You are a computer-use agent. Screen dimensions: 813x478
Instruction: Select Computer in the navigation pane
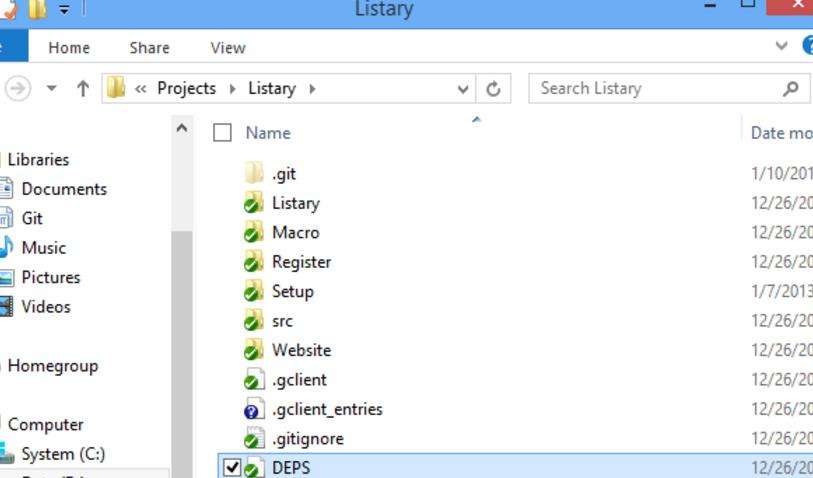[46, 425]
